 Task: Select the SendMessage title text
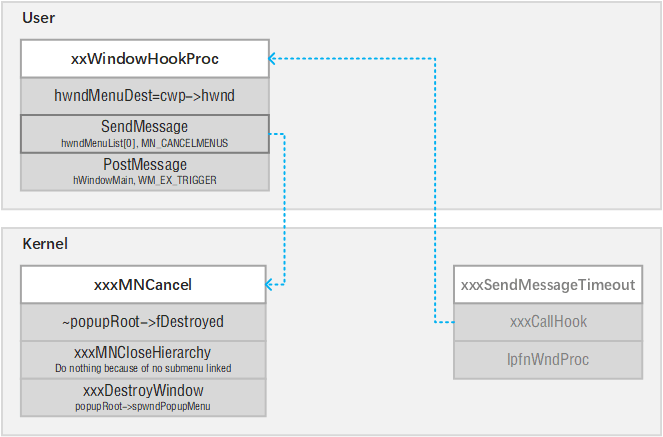[144, 127]
